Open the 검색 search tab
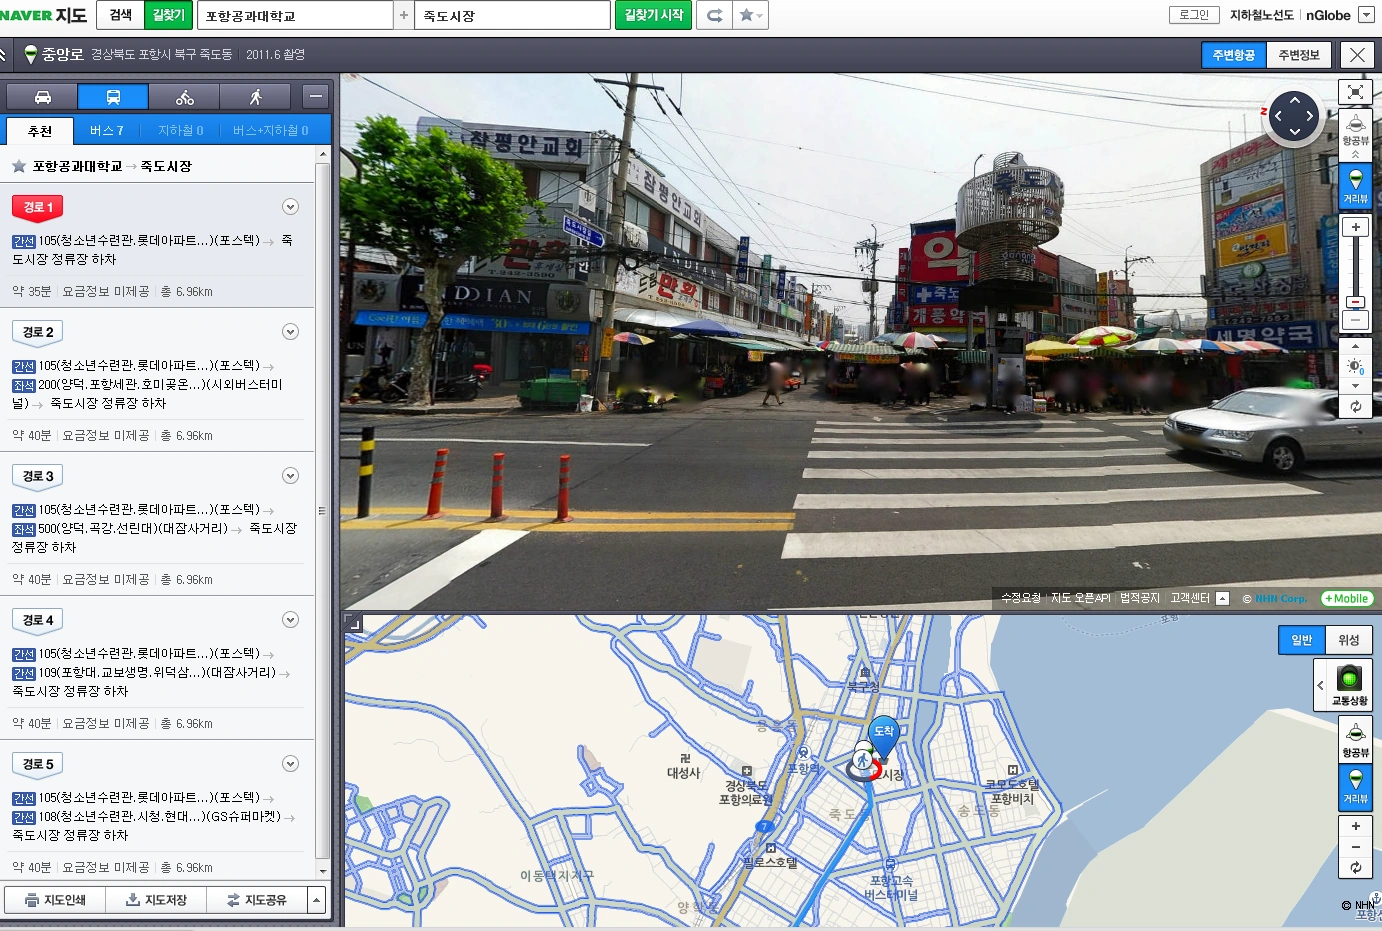The height and width of the screenshot is (931, 1382). (x=121, y=15)
